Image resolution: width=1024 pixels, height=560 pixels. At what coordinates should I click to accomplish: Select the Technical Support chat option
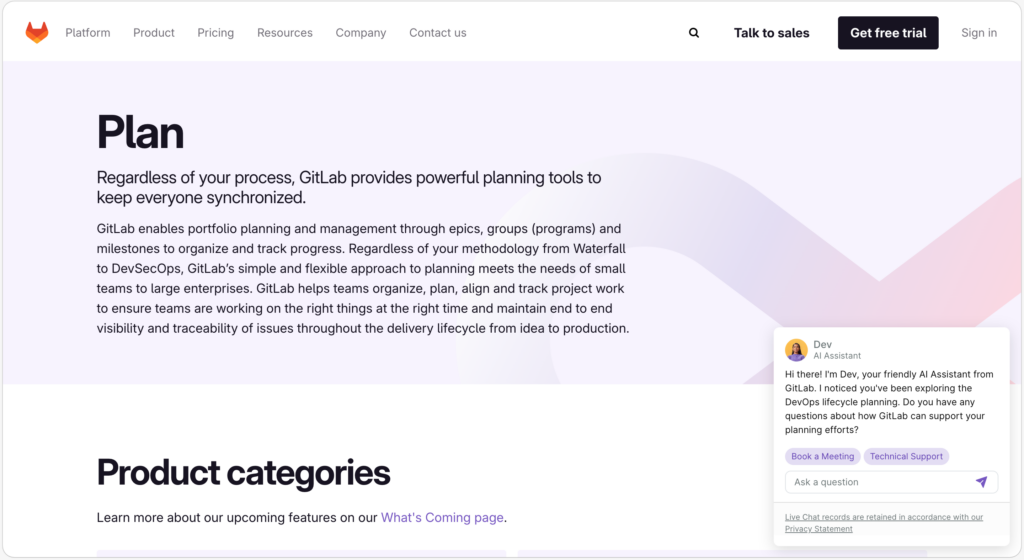click(x=906, y=456)
